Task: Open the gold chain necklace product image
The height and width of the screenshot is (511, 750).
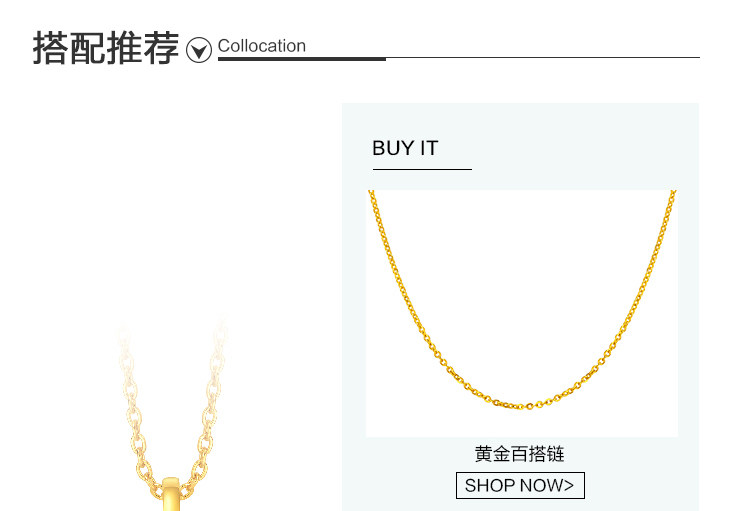Action: click(x=522, y=313)
